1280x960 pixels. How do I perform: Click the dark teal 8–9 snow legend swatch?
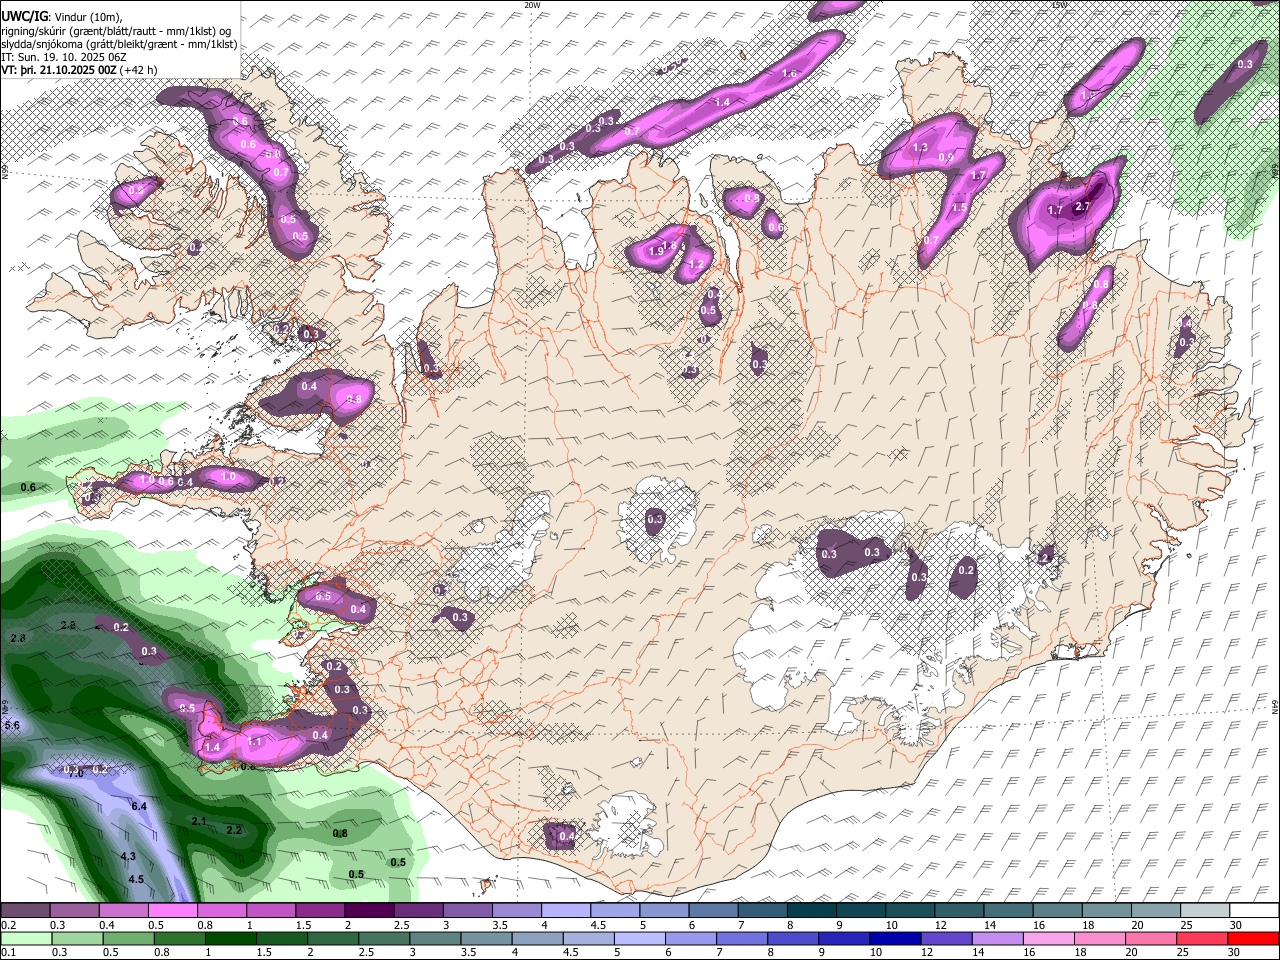[812, 911]
